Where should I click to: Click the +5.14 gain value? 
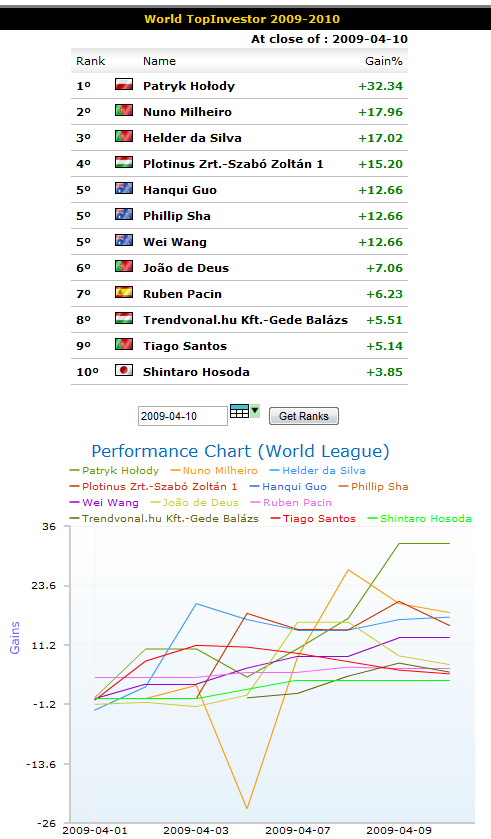coord(385,346)
